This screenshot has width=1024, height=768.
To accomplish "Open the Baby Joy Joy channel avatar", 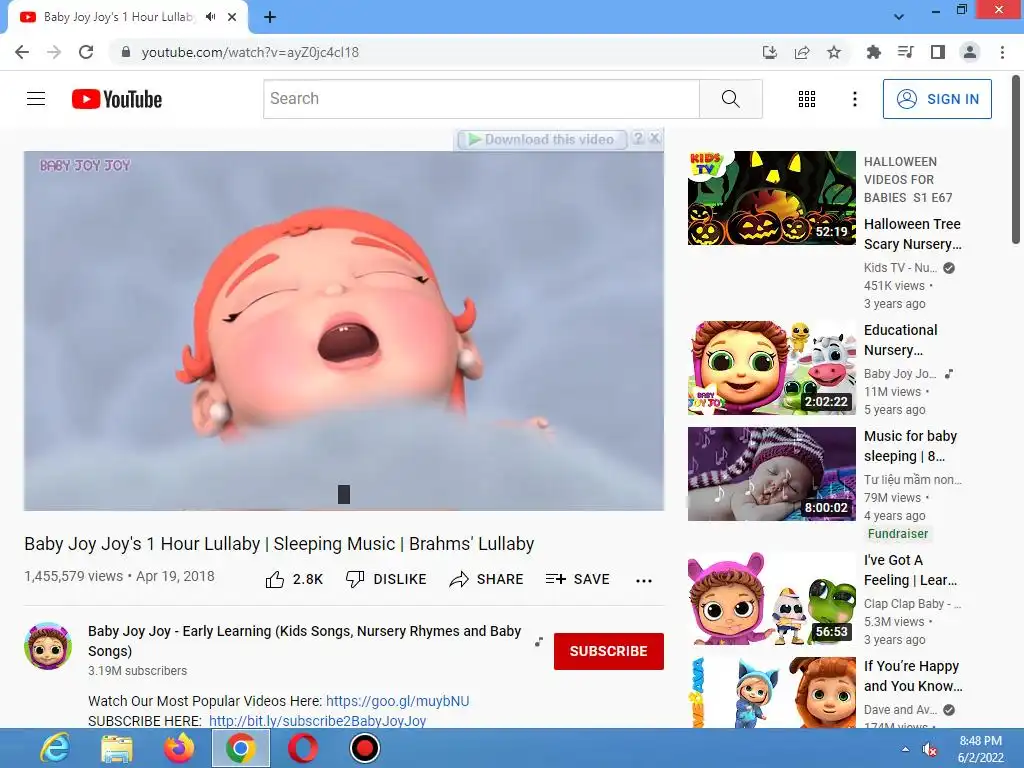I will point(48,646).
